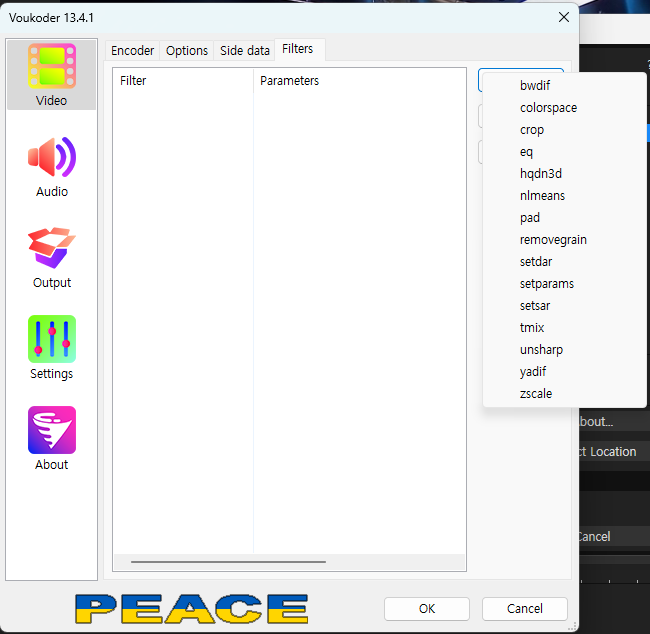Click the Parameters column header

click(x=359, y=80)
